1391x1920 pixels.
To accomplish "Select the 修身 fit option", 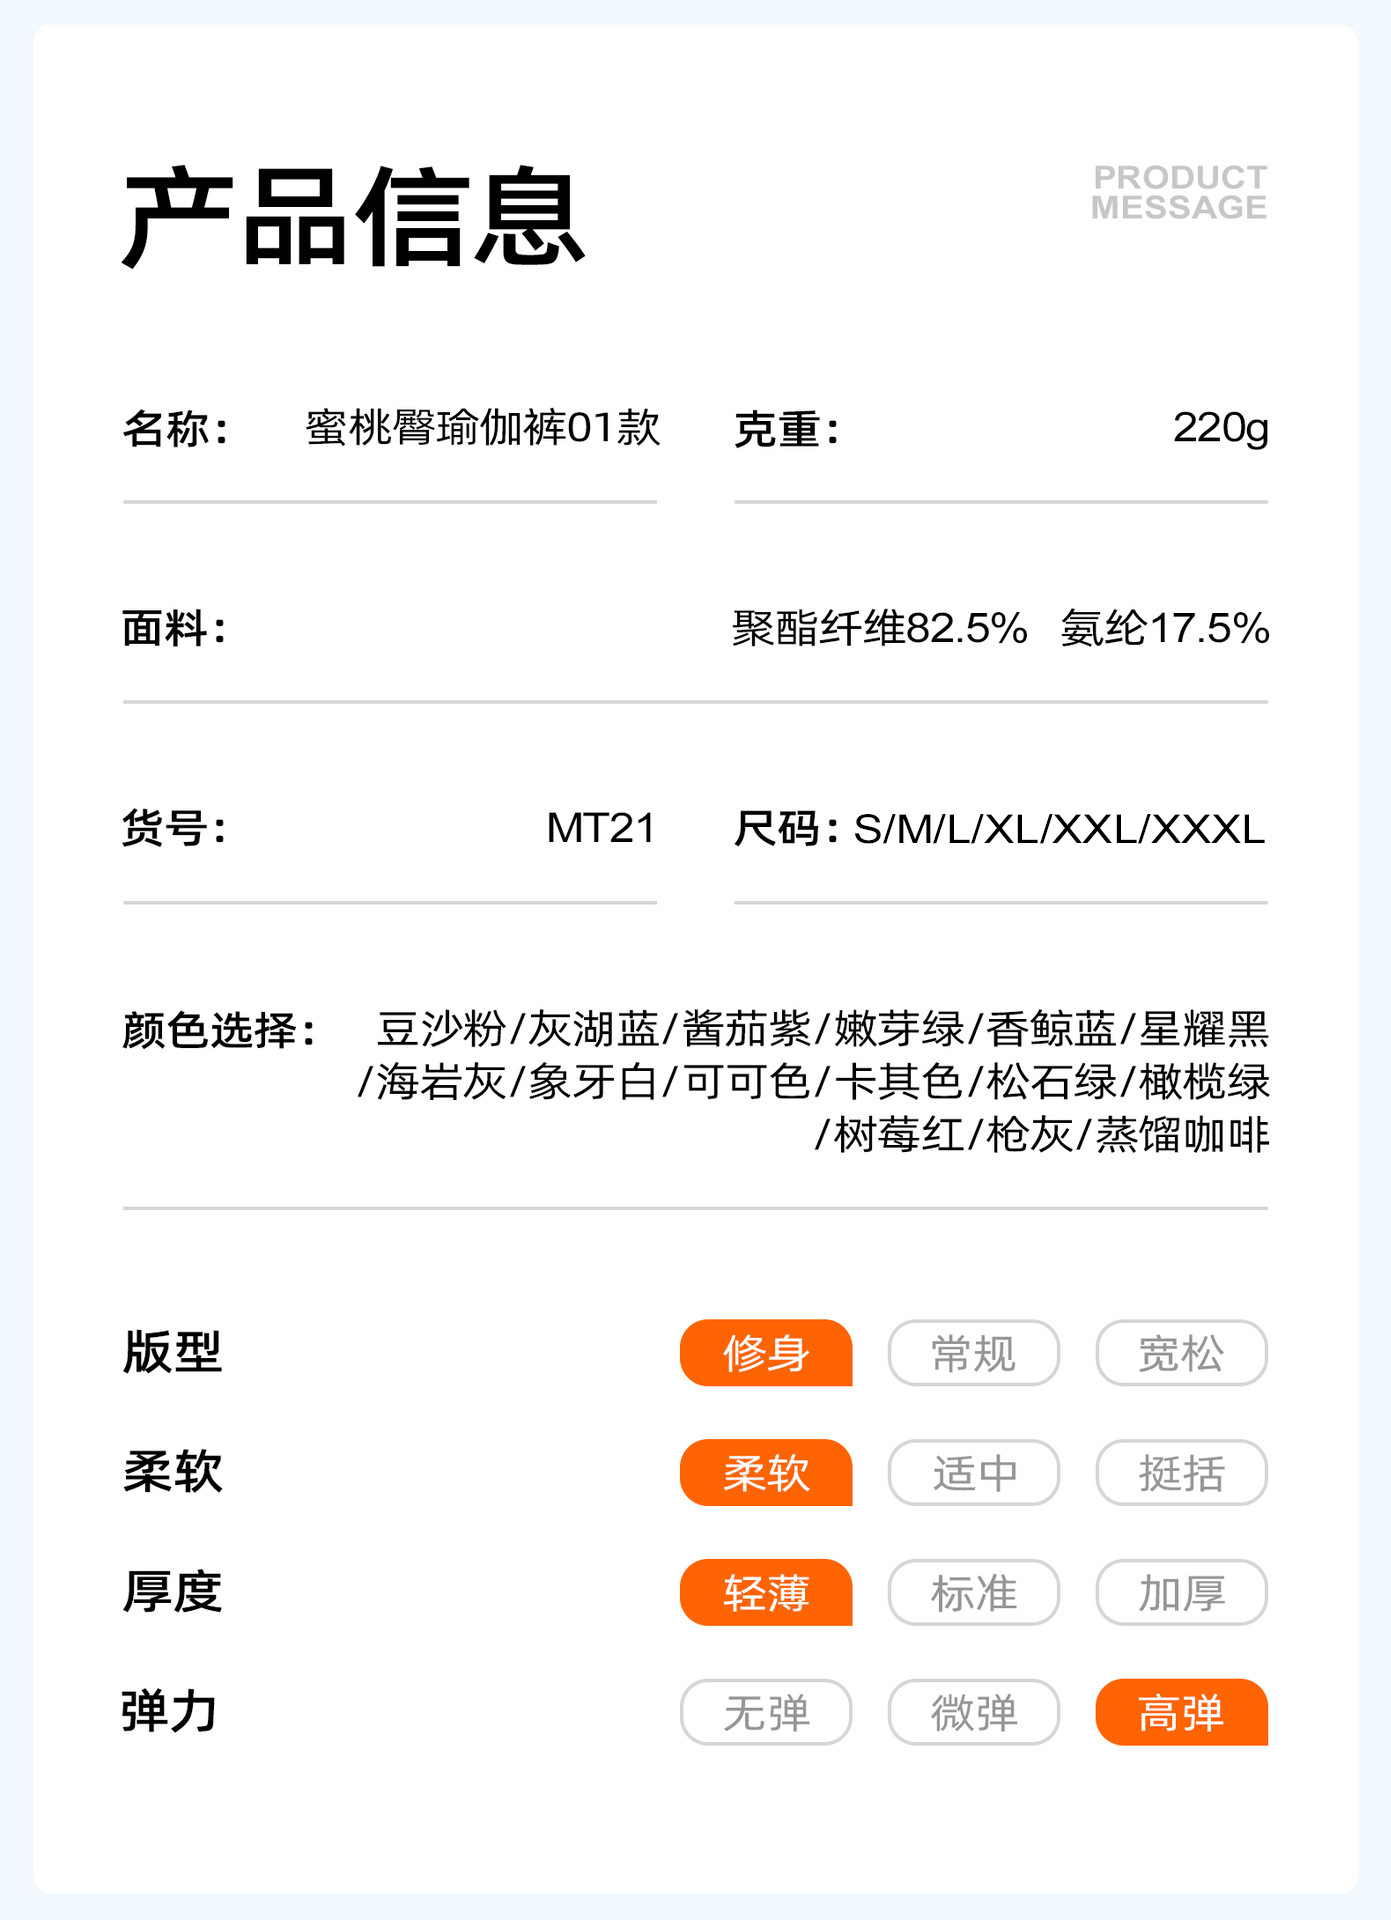I will [x=766, y=1353].
